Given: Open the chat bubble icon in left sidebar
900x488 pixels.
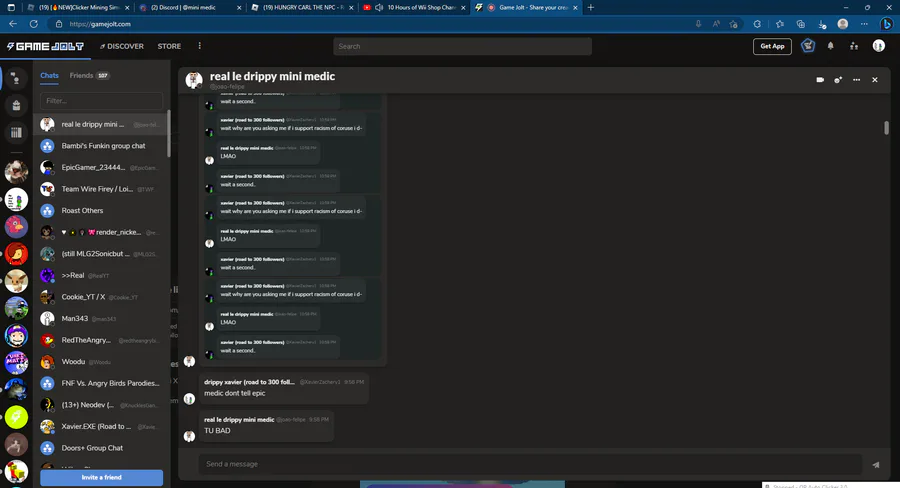Looking at the screenshot, I should [16, 78].
